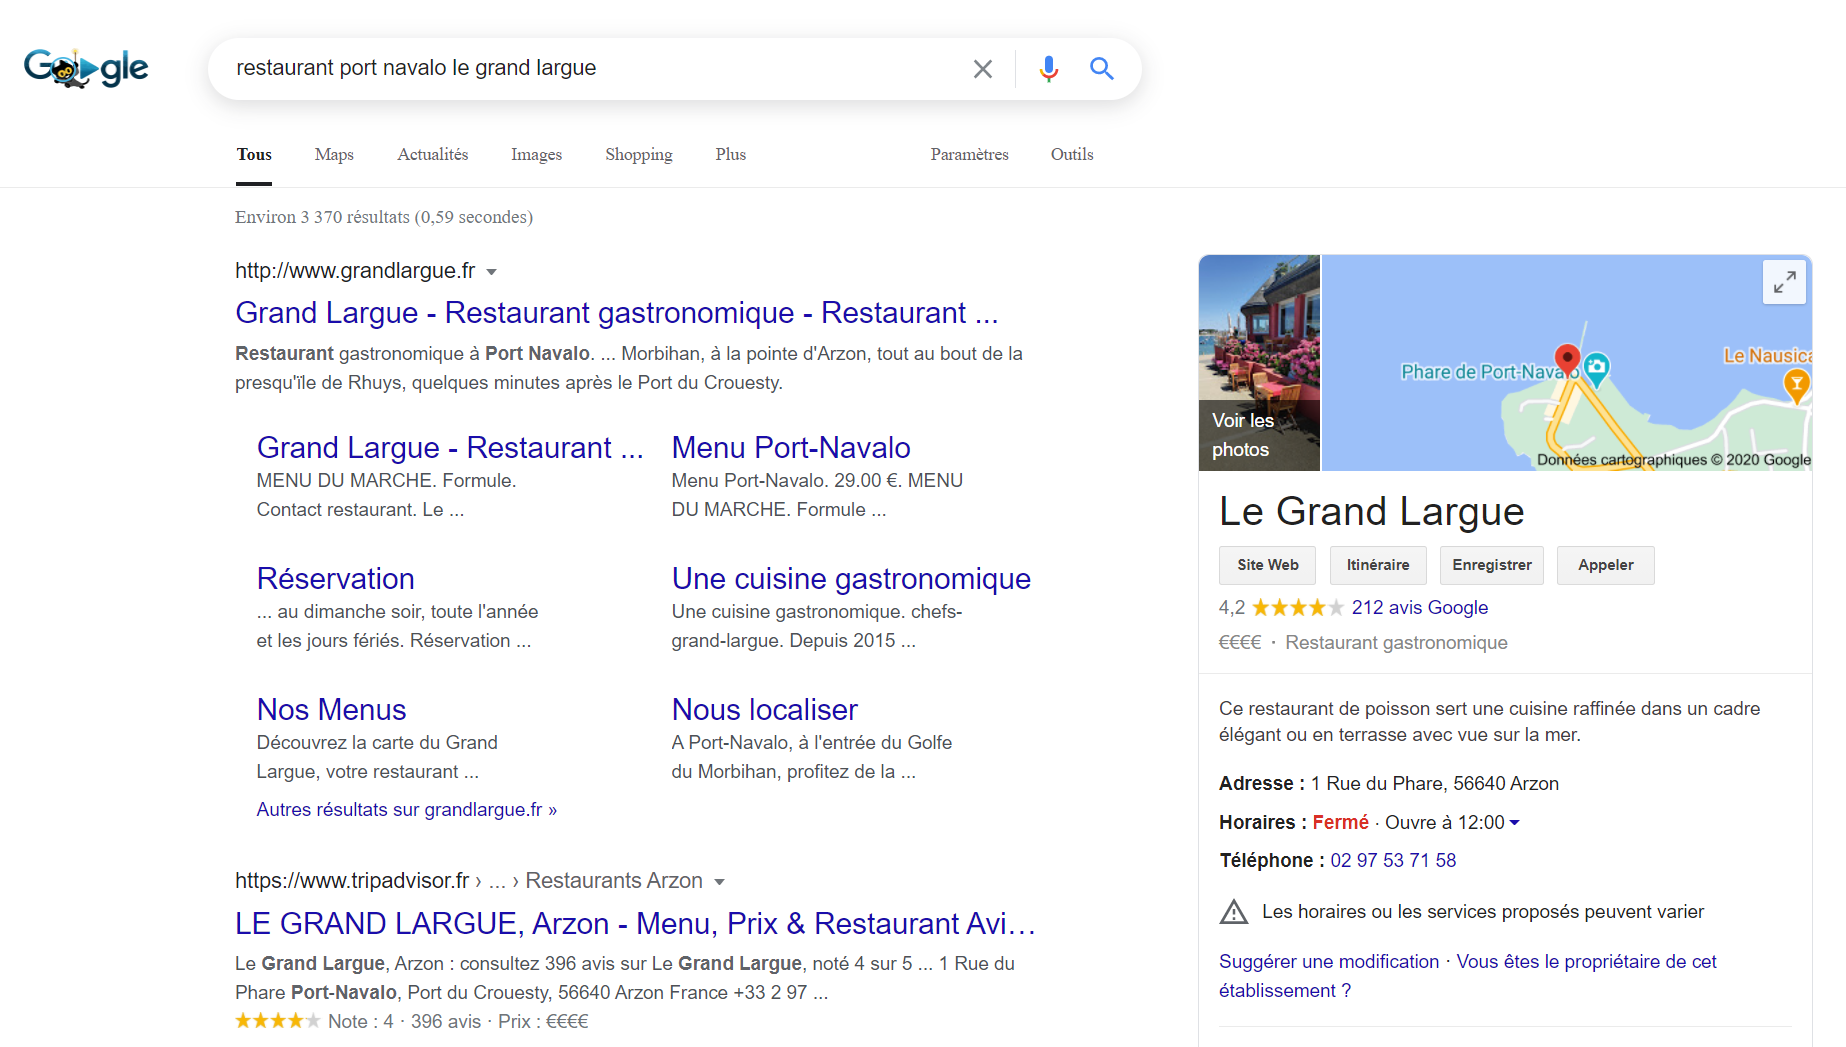Open the Menu Port-Navalo sitelink
Screen dimensions: 1846x1047
pyautogui.click(x=791, y=447)
